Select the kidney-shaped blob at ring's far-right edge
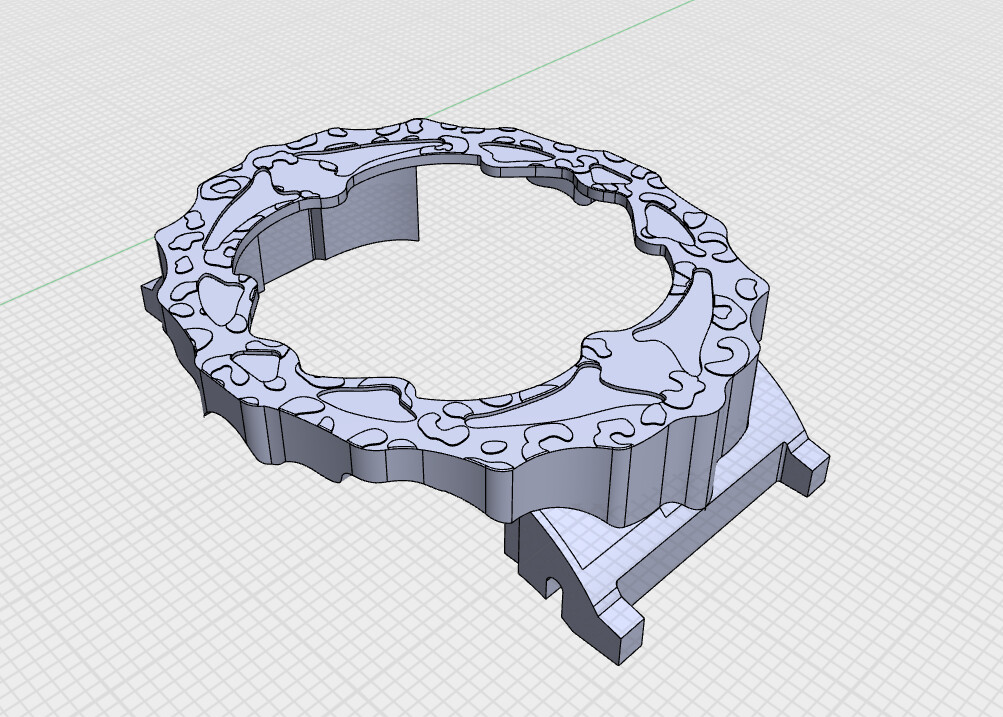The height and width of the screenshot is (717, 1003). 750,290
